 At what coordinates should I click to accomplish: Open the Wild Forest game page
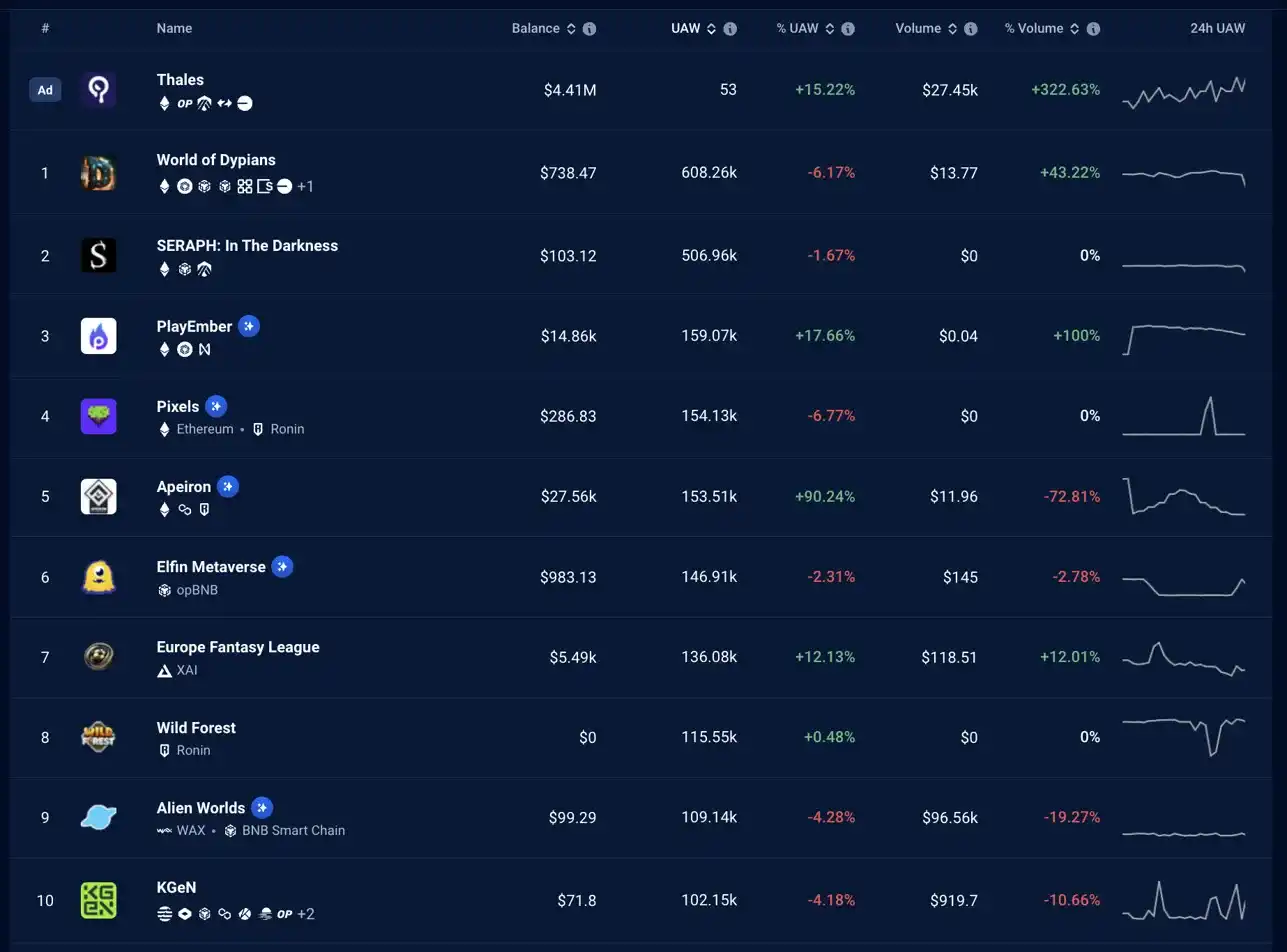pyautogui.click(x=196, y=727)
